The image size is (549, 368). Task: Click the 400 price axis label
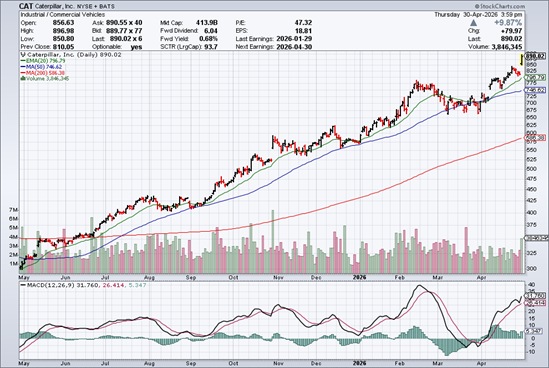pyautogui.click(x=531, y=213)
